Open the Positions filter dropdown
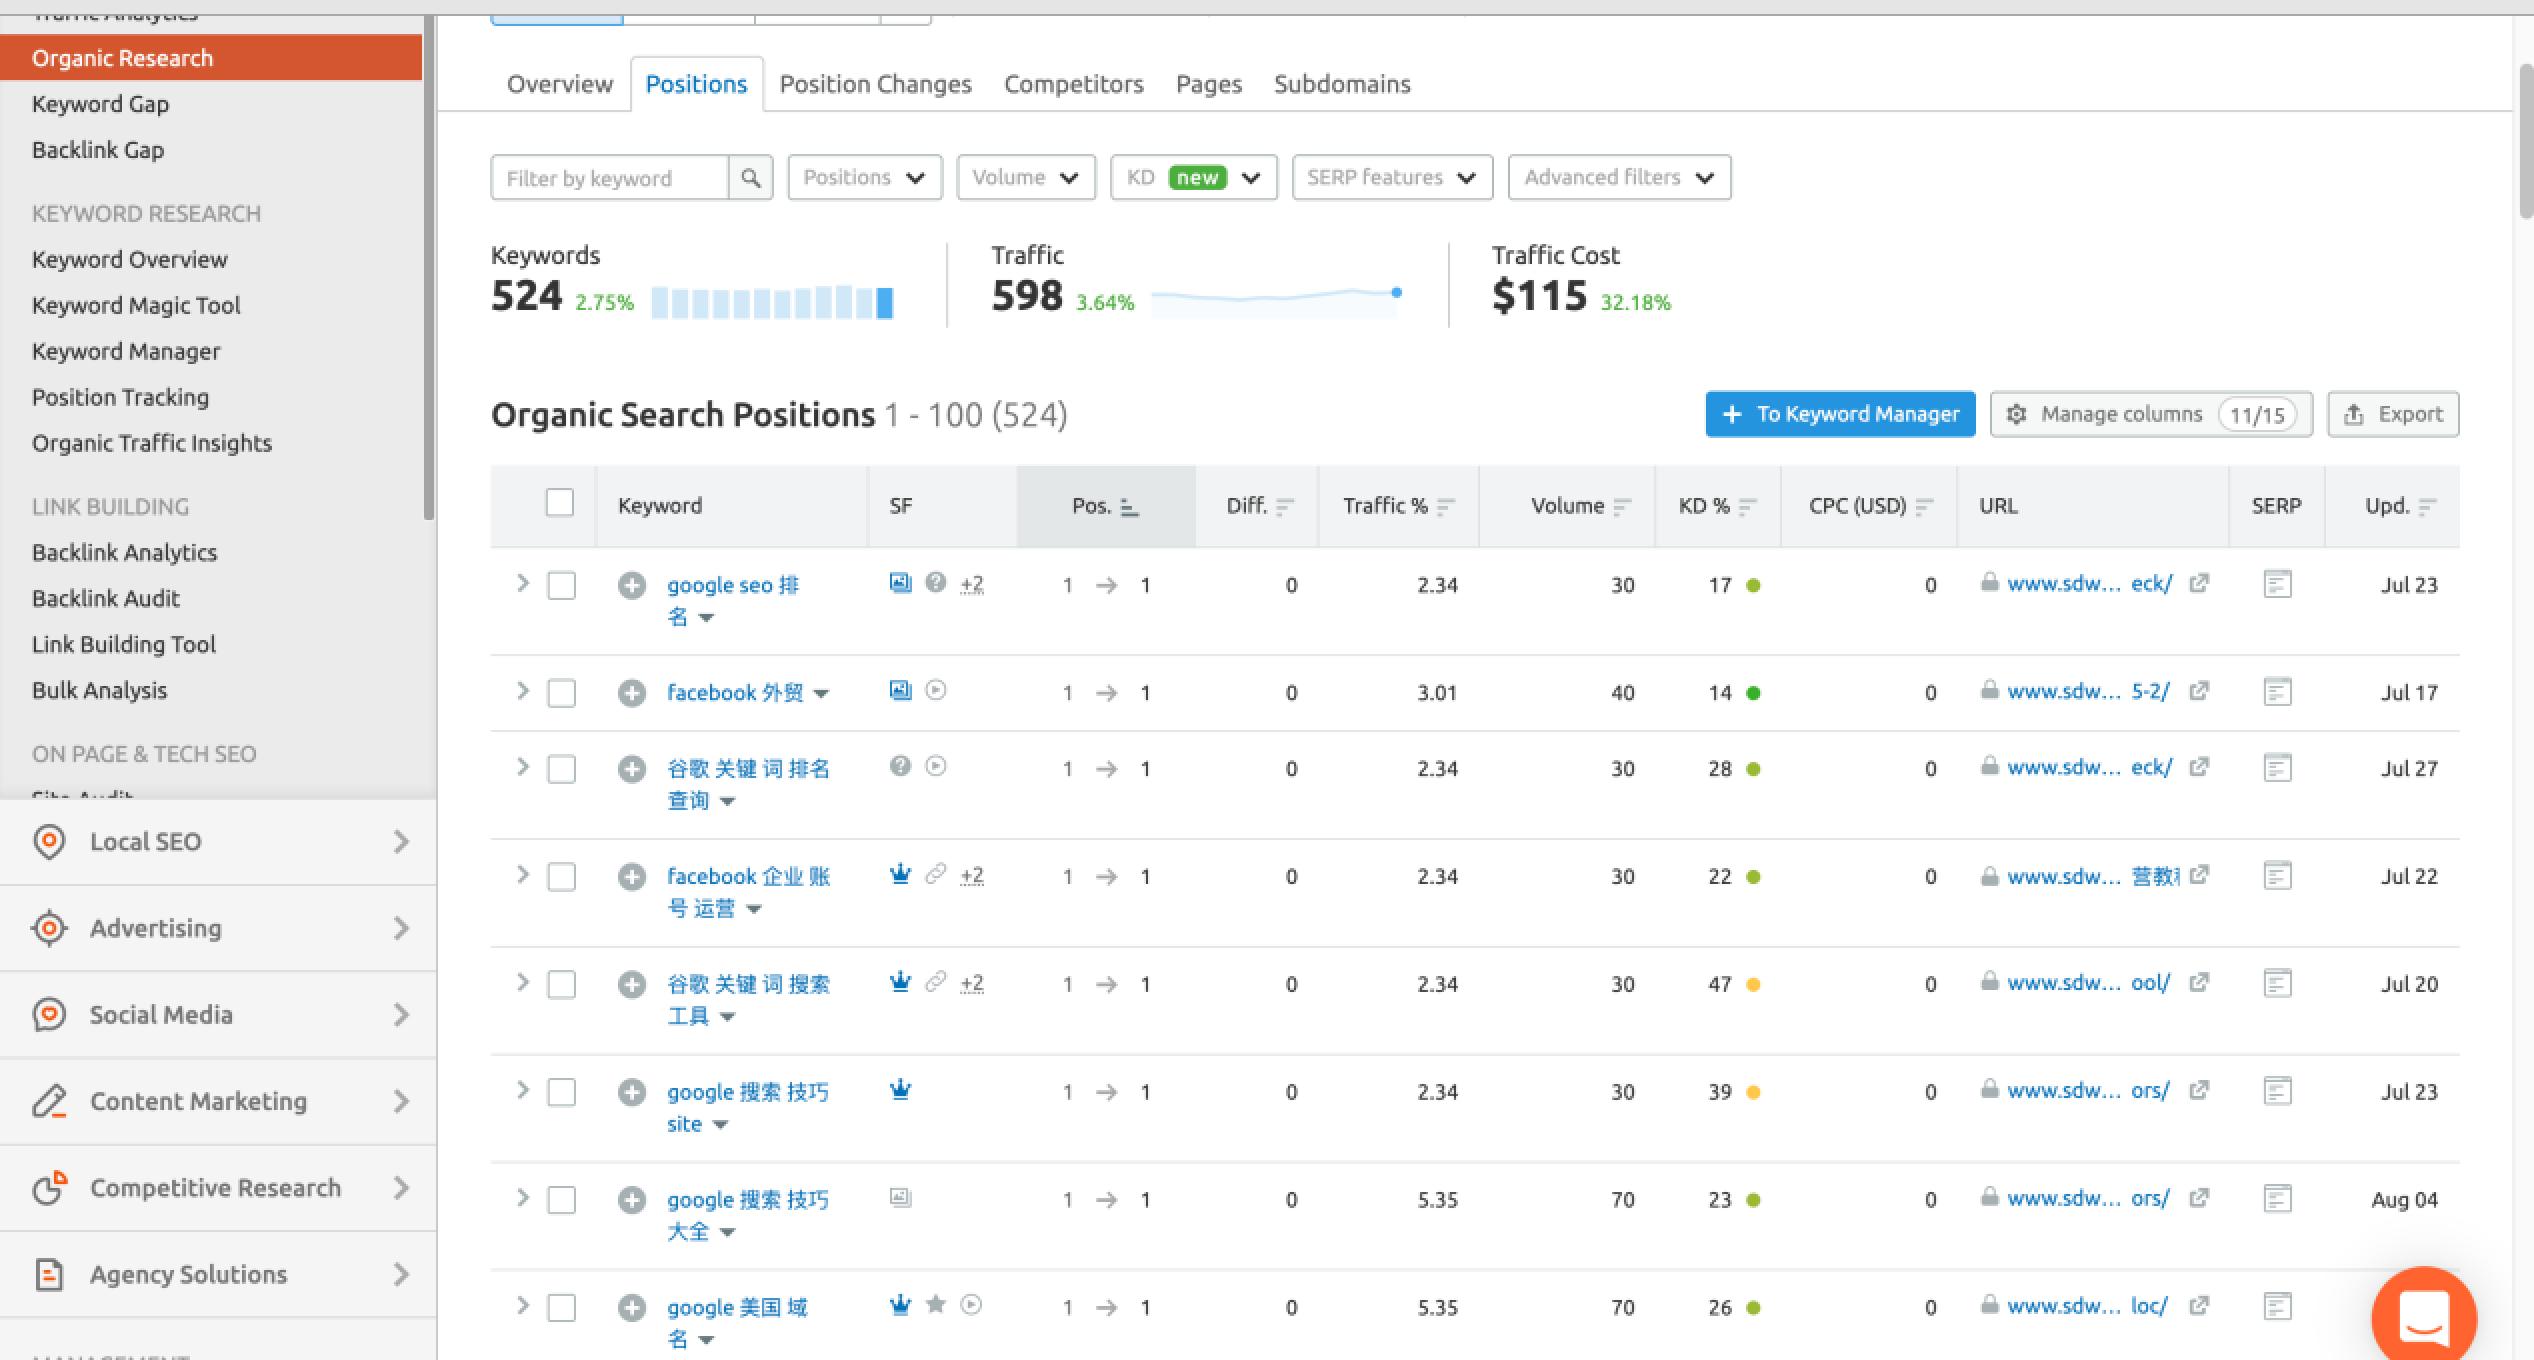 [865, 178]
